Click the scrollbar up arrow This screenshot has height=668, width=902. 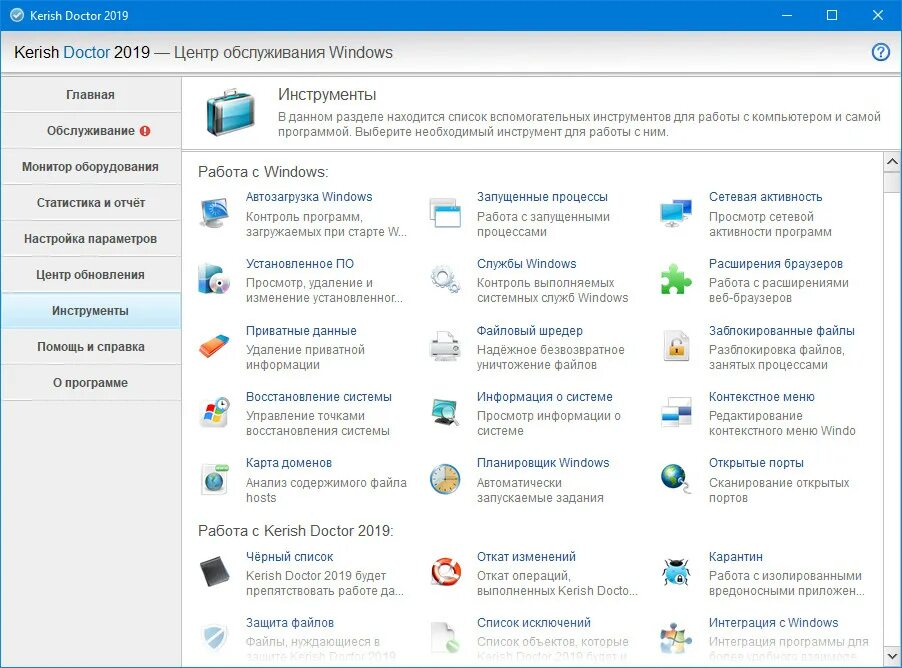coord(892,162)
